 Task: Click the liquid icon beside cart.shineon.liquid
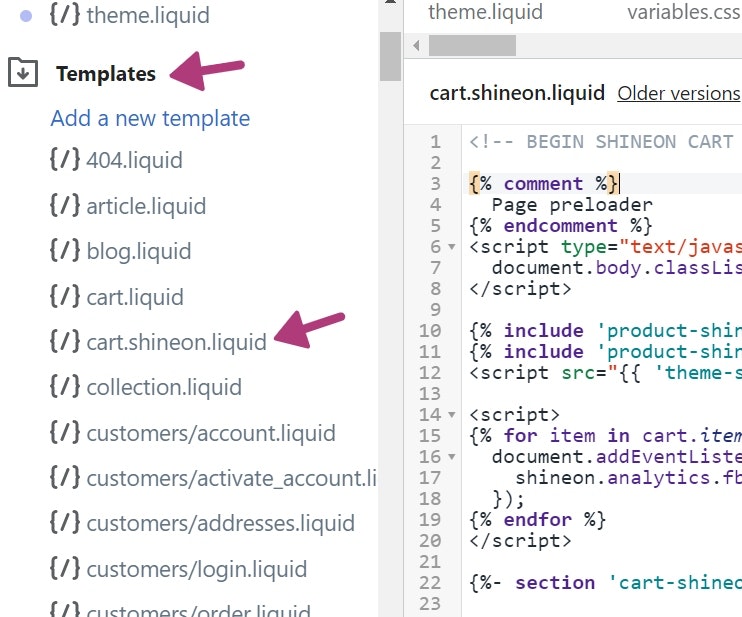pyautogui.click(x=64, y=342)
